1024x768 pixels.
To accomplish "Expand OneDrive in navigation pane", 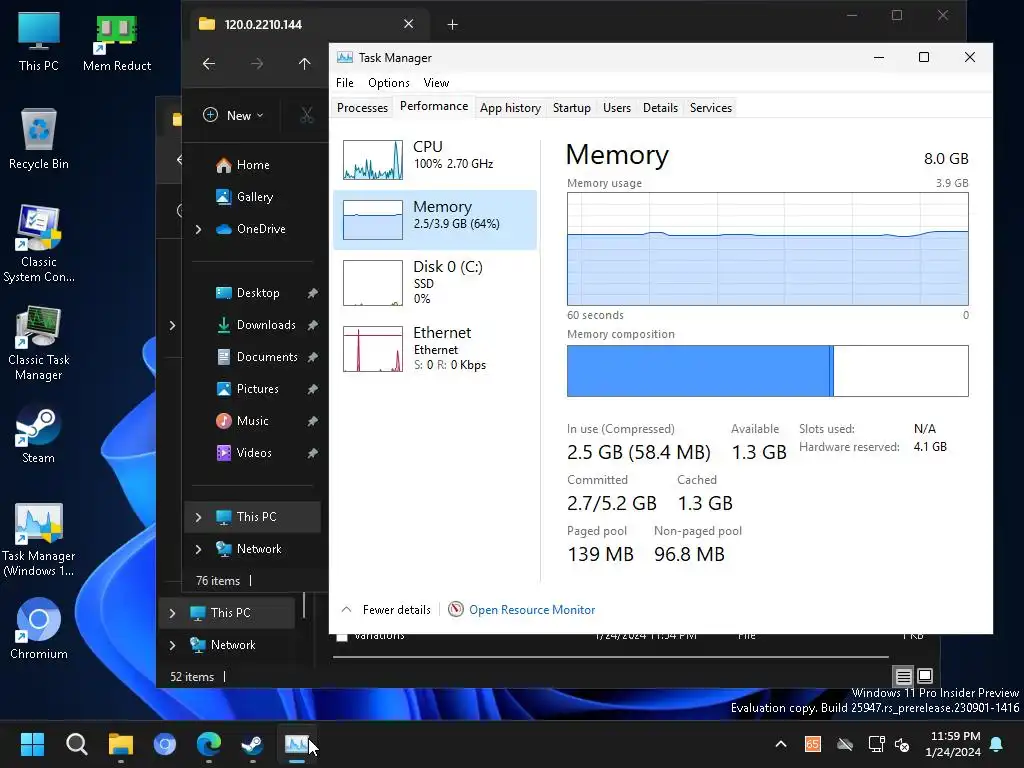I will click(x=198, y=229).
